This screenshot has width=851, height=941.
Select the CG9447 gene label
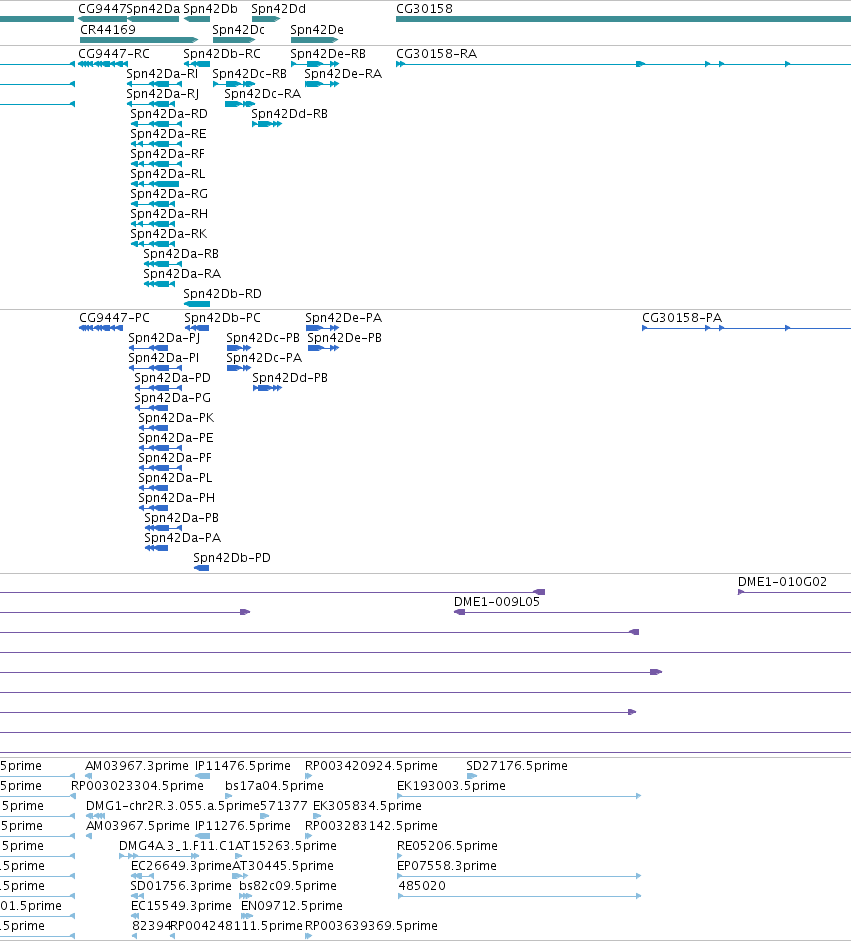pyautogui.click(x=102, y=9)
